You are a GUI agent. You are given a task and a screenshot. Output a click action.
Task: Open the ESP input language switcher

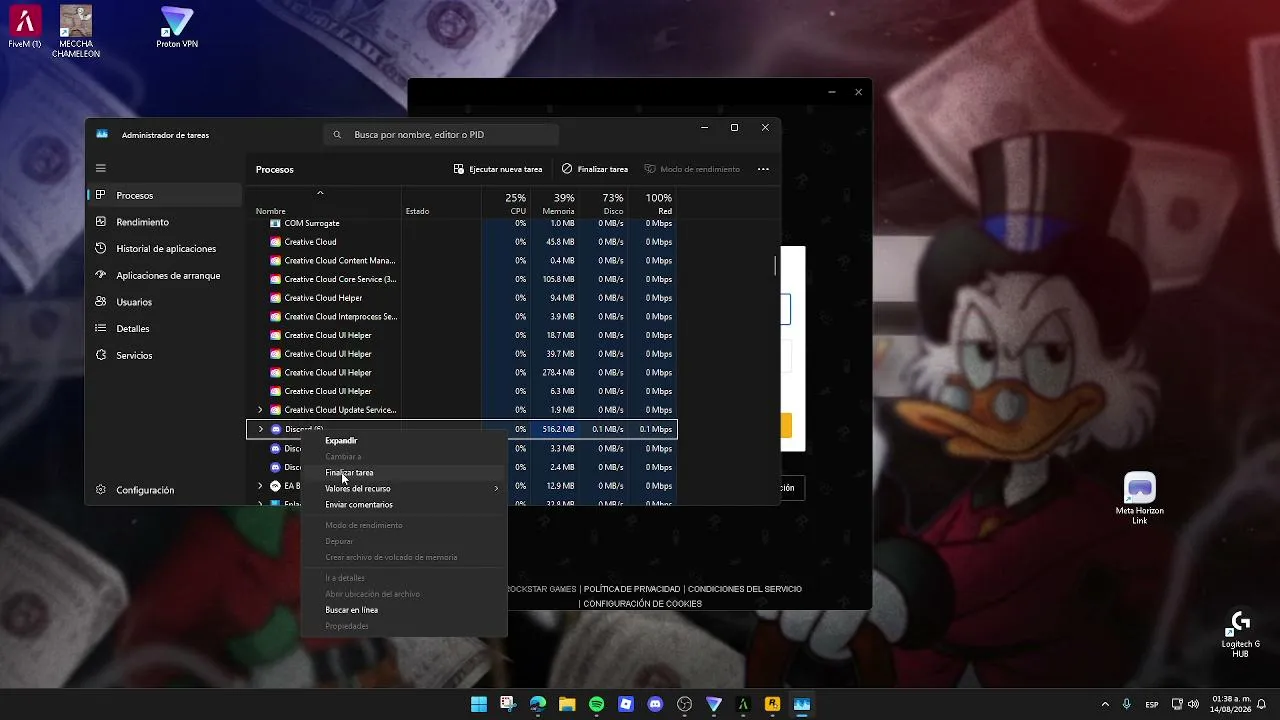[1152, 704]
